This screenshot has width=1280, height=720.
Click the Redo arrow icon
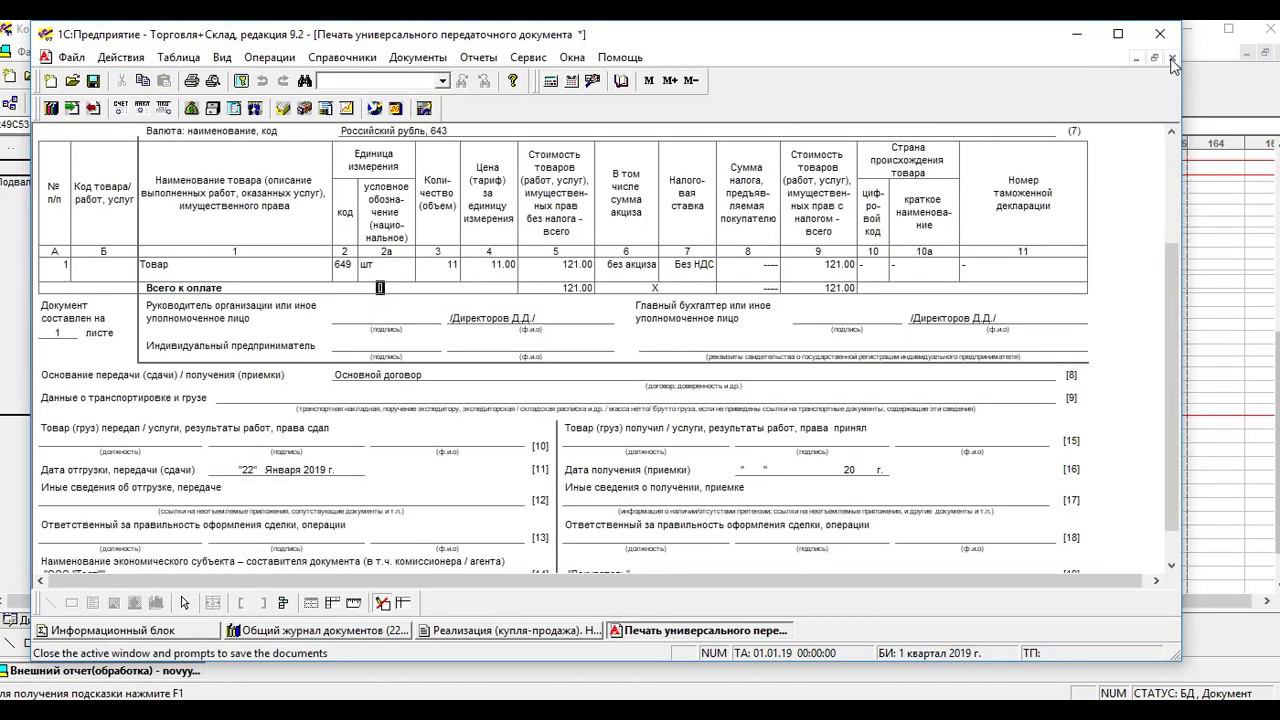[283, 81]
